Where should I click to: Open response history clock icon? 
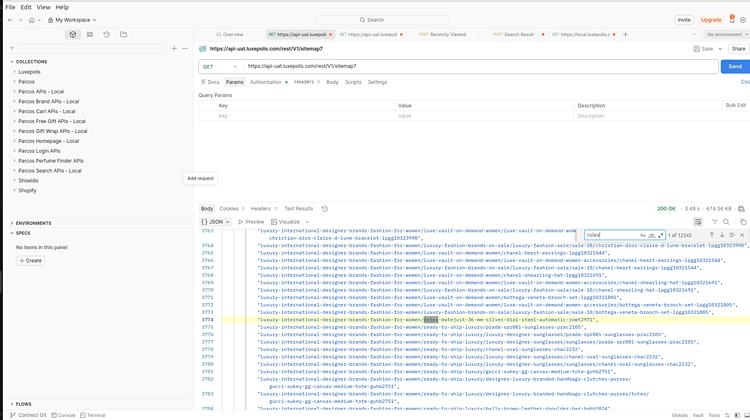[324, 209]
